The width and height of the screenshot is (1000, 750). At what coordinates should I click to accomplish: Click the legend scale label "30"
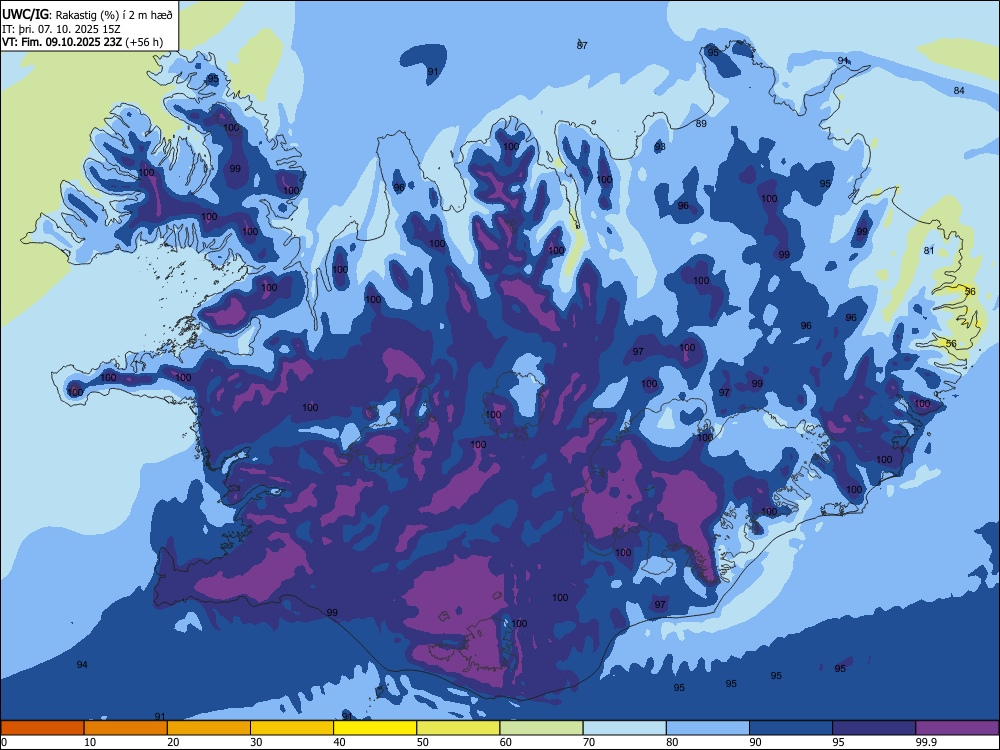(256, 742)
